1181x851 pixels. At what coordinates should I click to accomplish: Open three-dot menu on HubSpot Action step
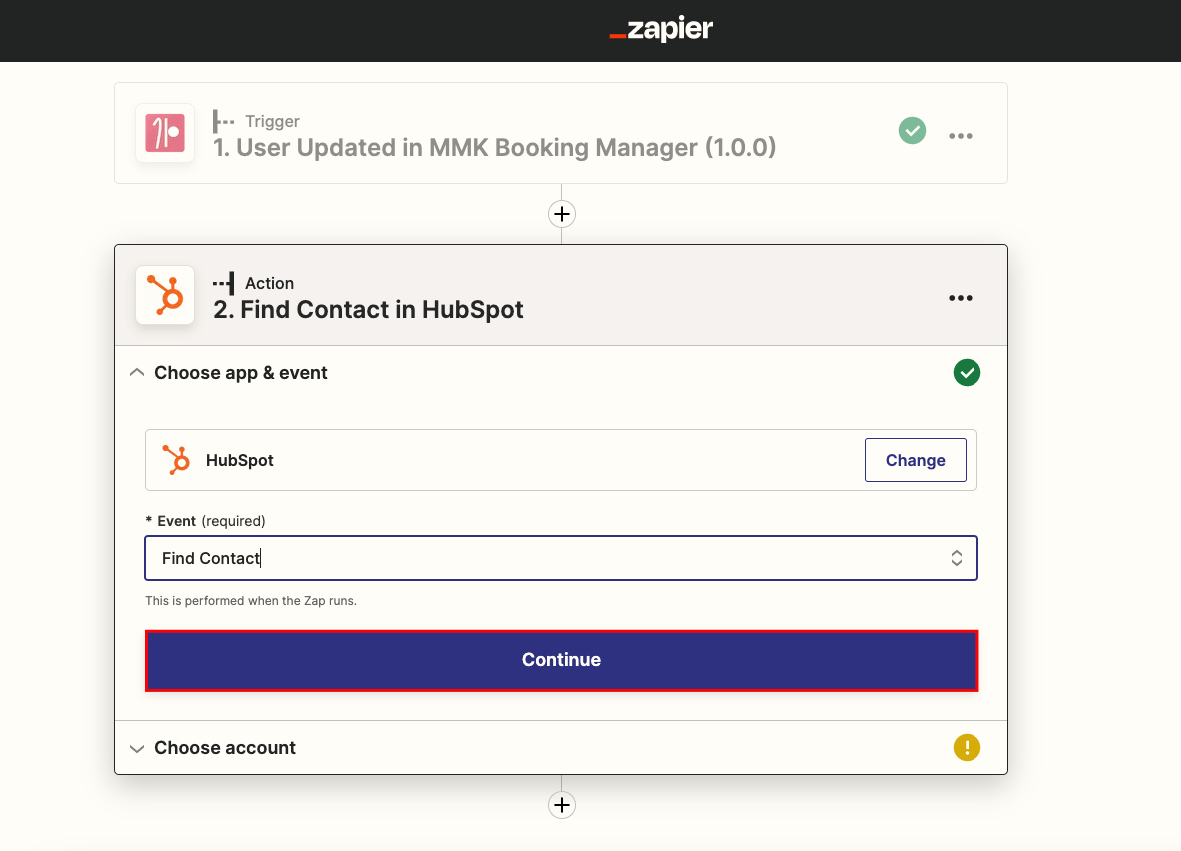point(960,298)
